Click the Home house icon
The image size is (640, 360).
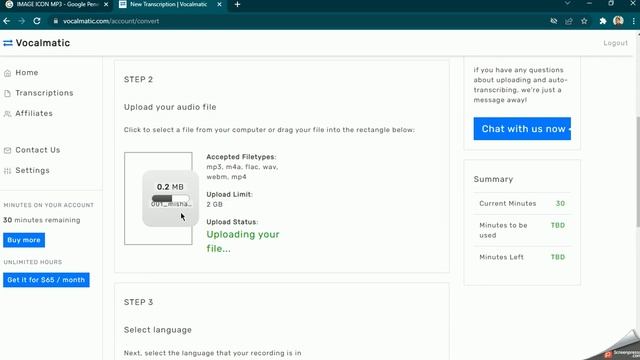coord(7,73)
